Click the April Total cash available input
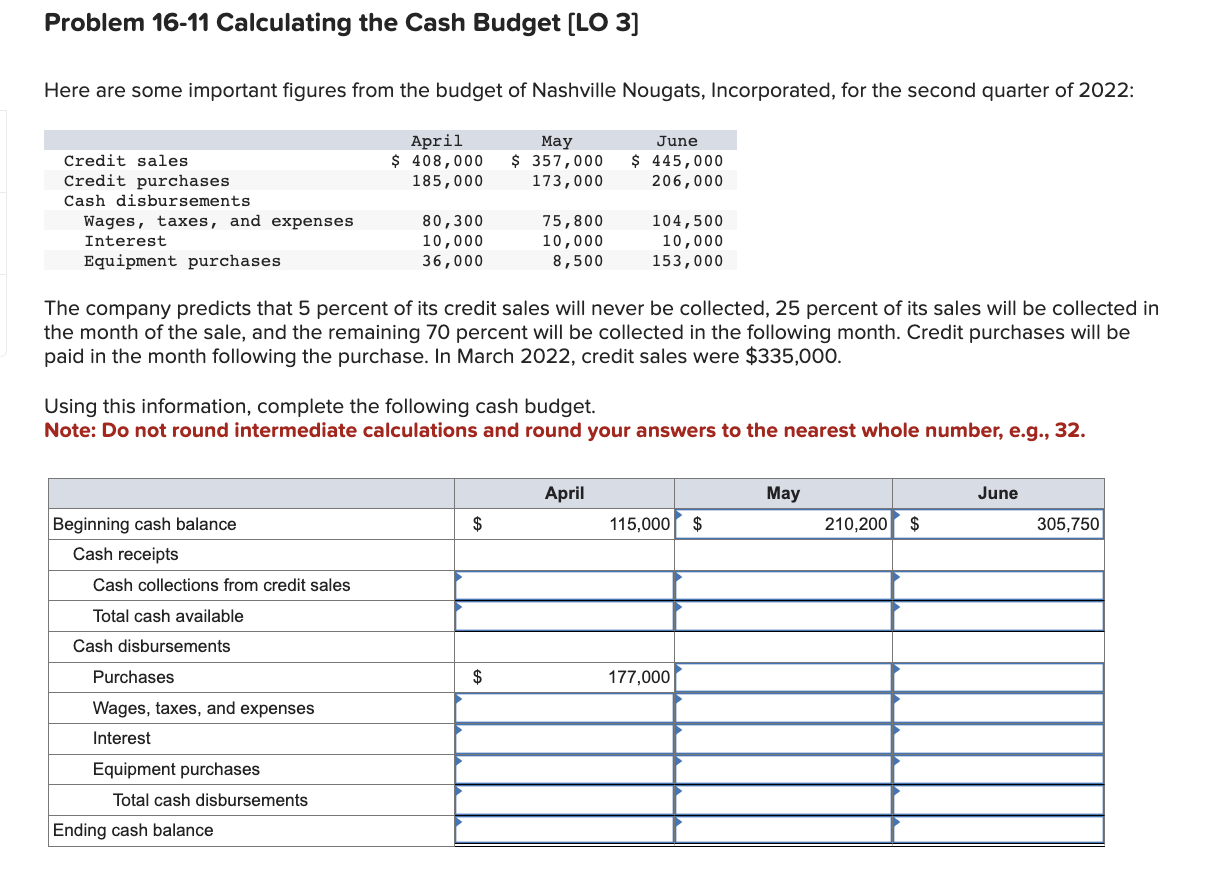 565,616
